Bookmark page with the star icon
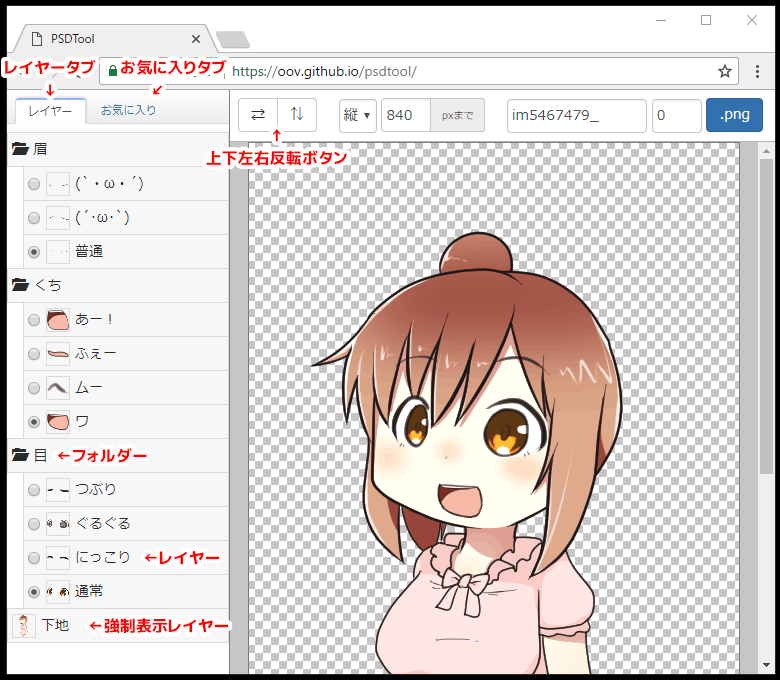 725,71
